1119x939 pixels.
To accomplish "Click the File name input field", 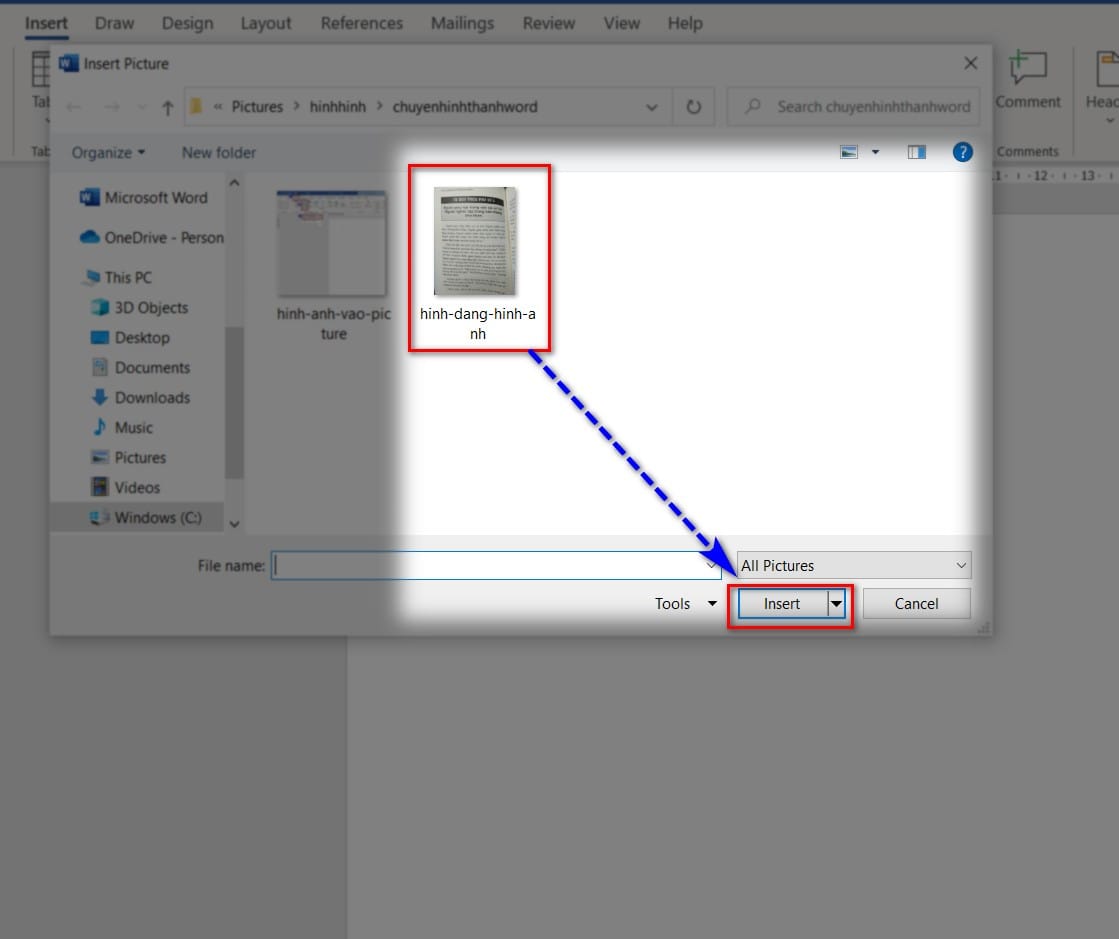I will coord(495,566).
